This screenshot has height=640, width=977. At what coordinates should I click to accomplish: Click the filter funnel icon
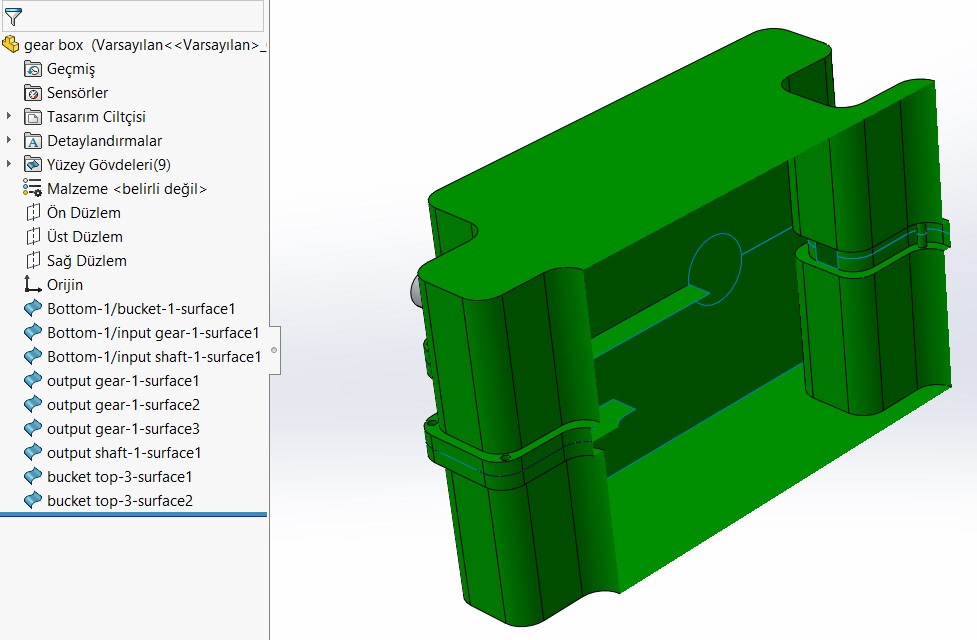pyautogui.click(x=13, y=17)
